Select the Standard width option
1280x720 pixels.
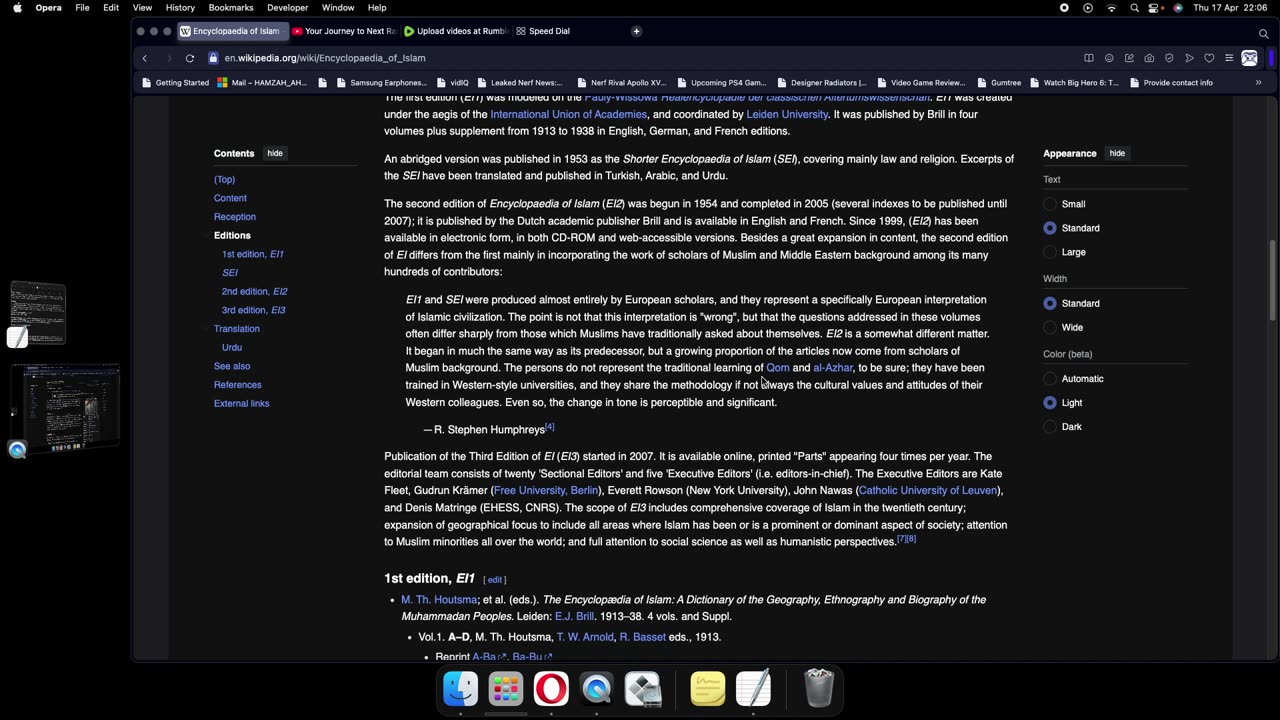click(x=1050, y=303)
